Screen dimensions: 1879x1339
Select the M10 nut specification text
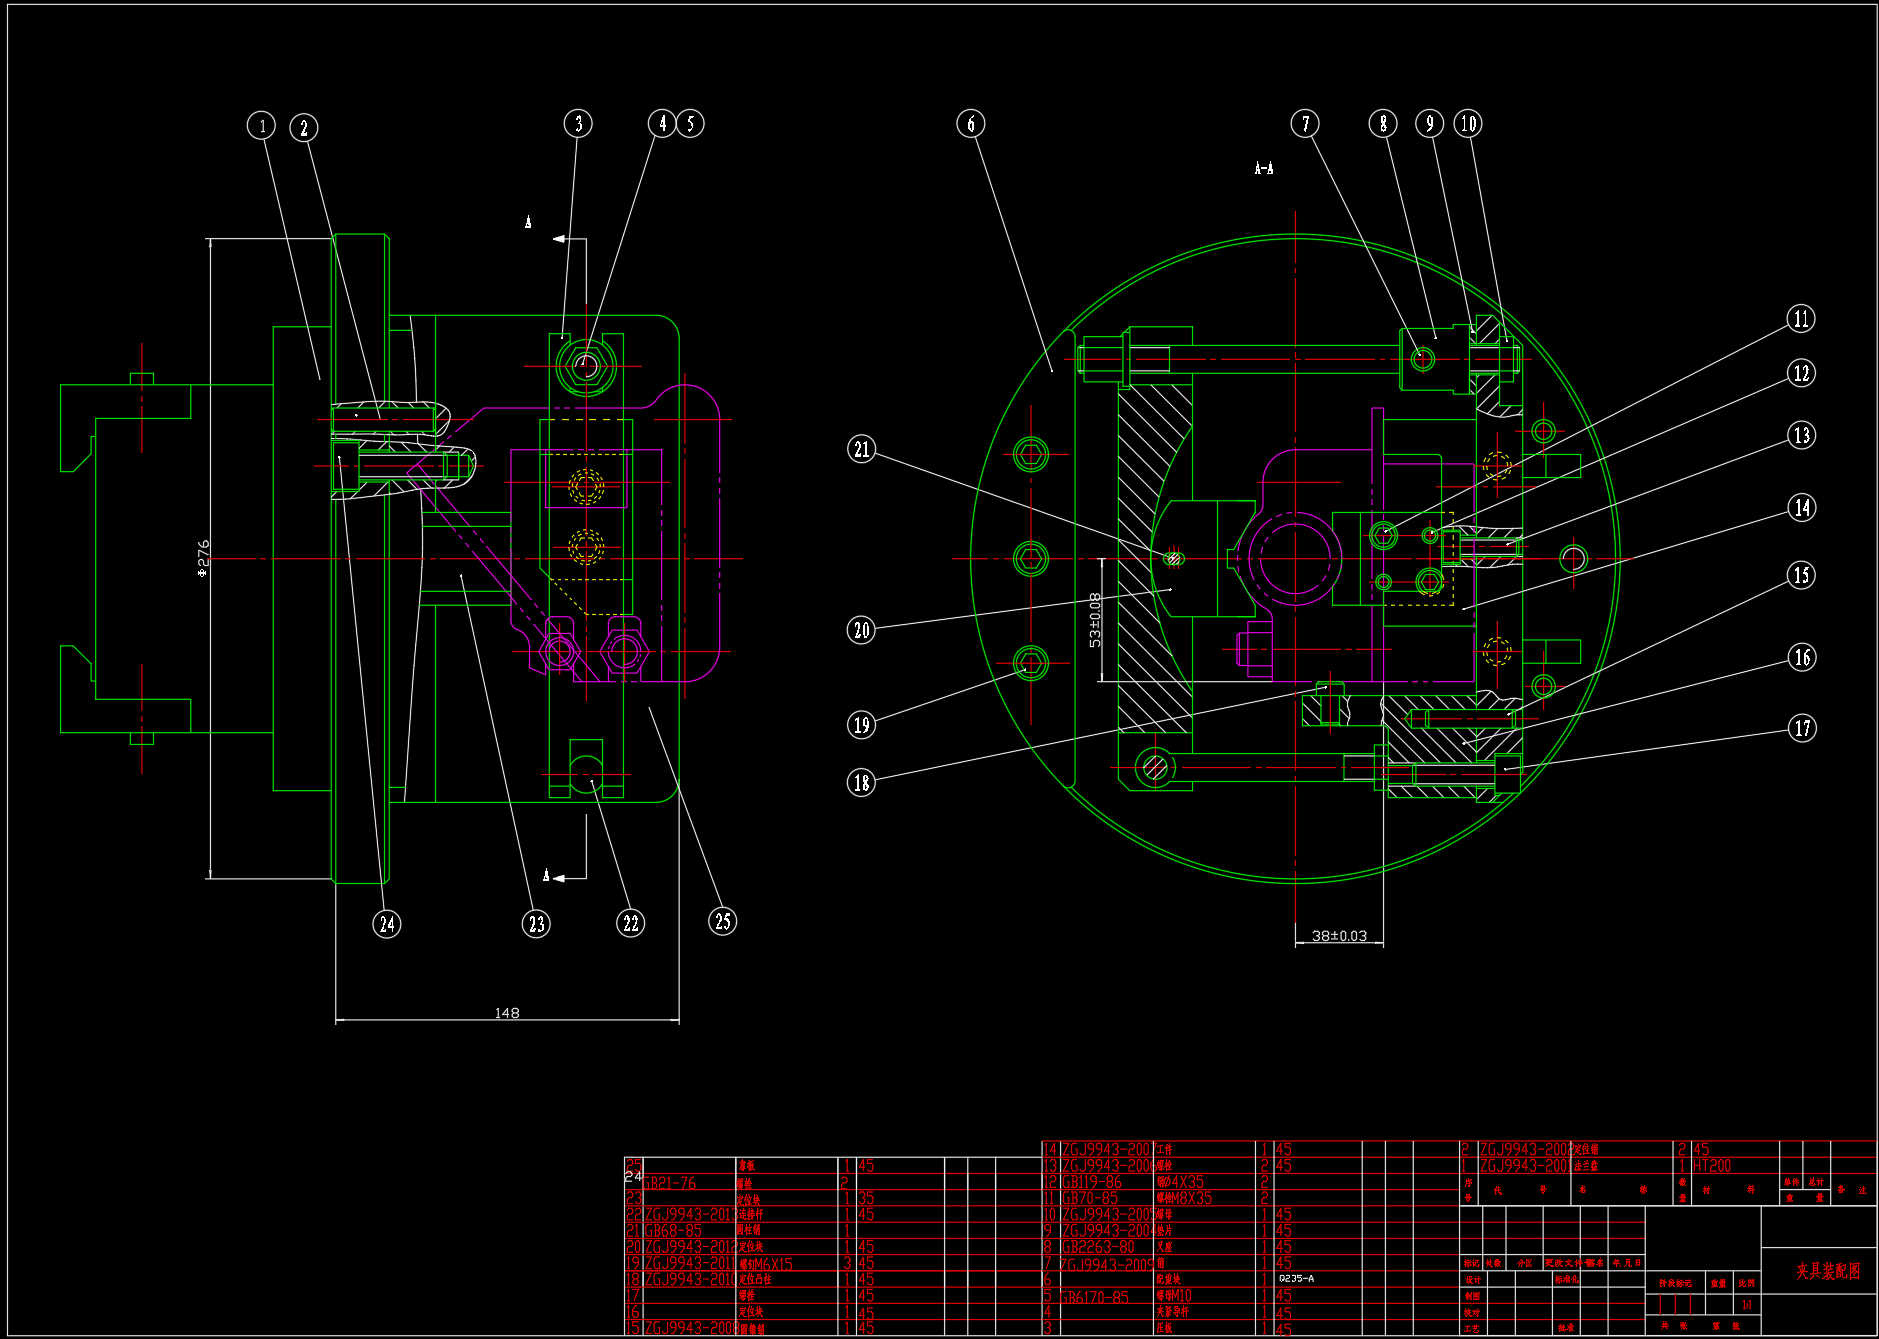click(x=1179, y=1296)
